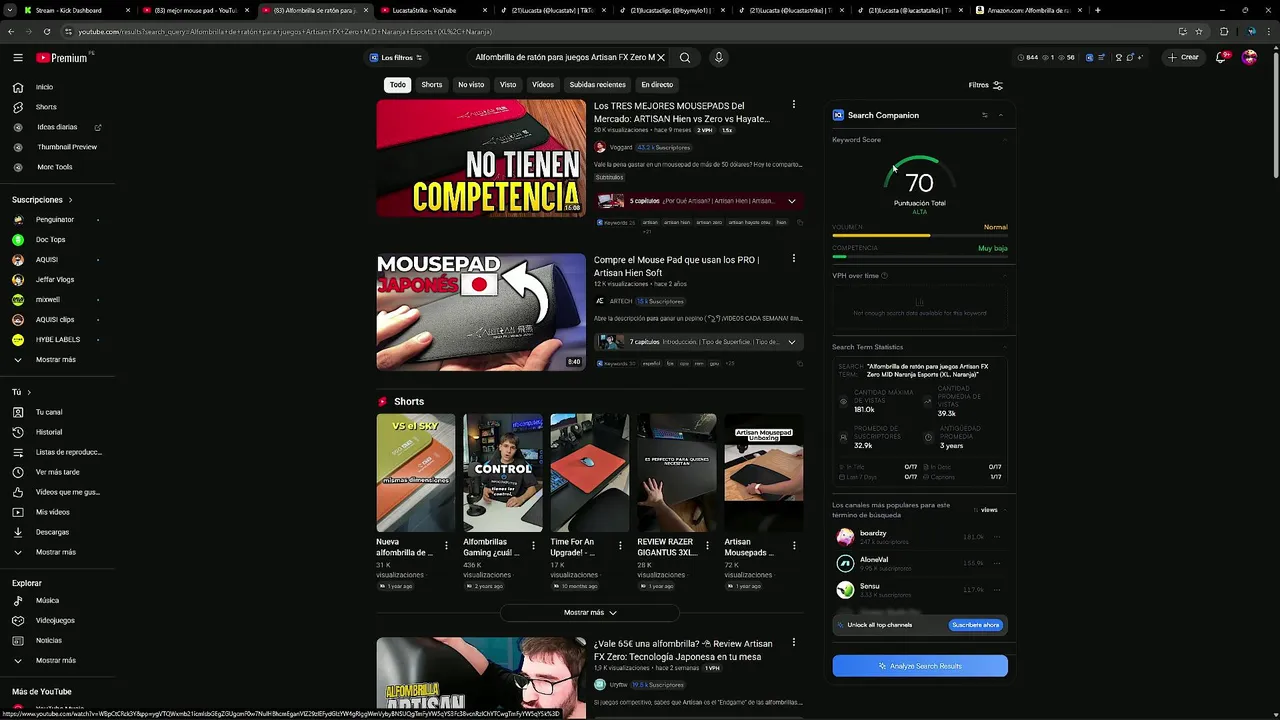This screenshot has width=1280, height=720.
Task: Open Penguinator subscription channel
Action: pos(55,220)
